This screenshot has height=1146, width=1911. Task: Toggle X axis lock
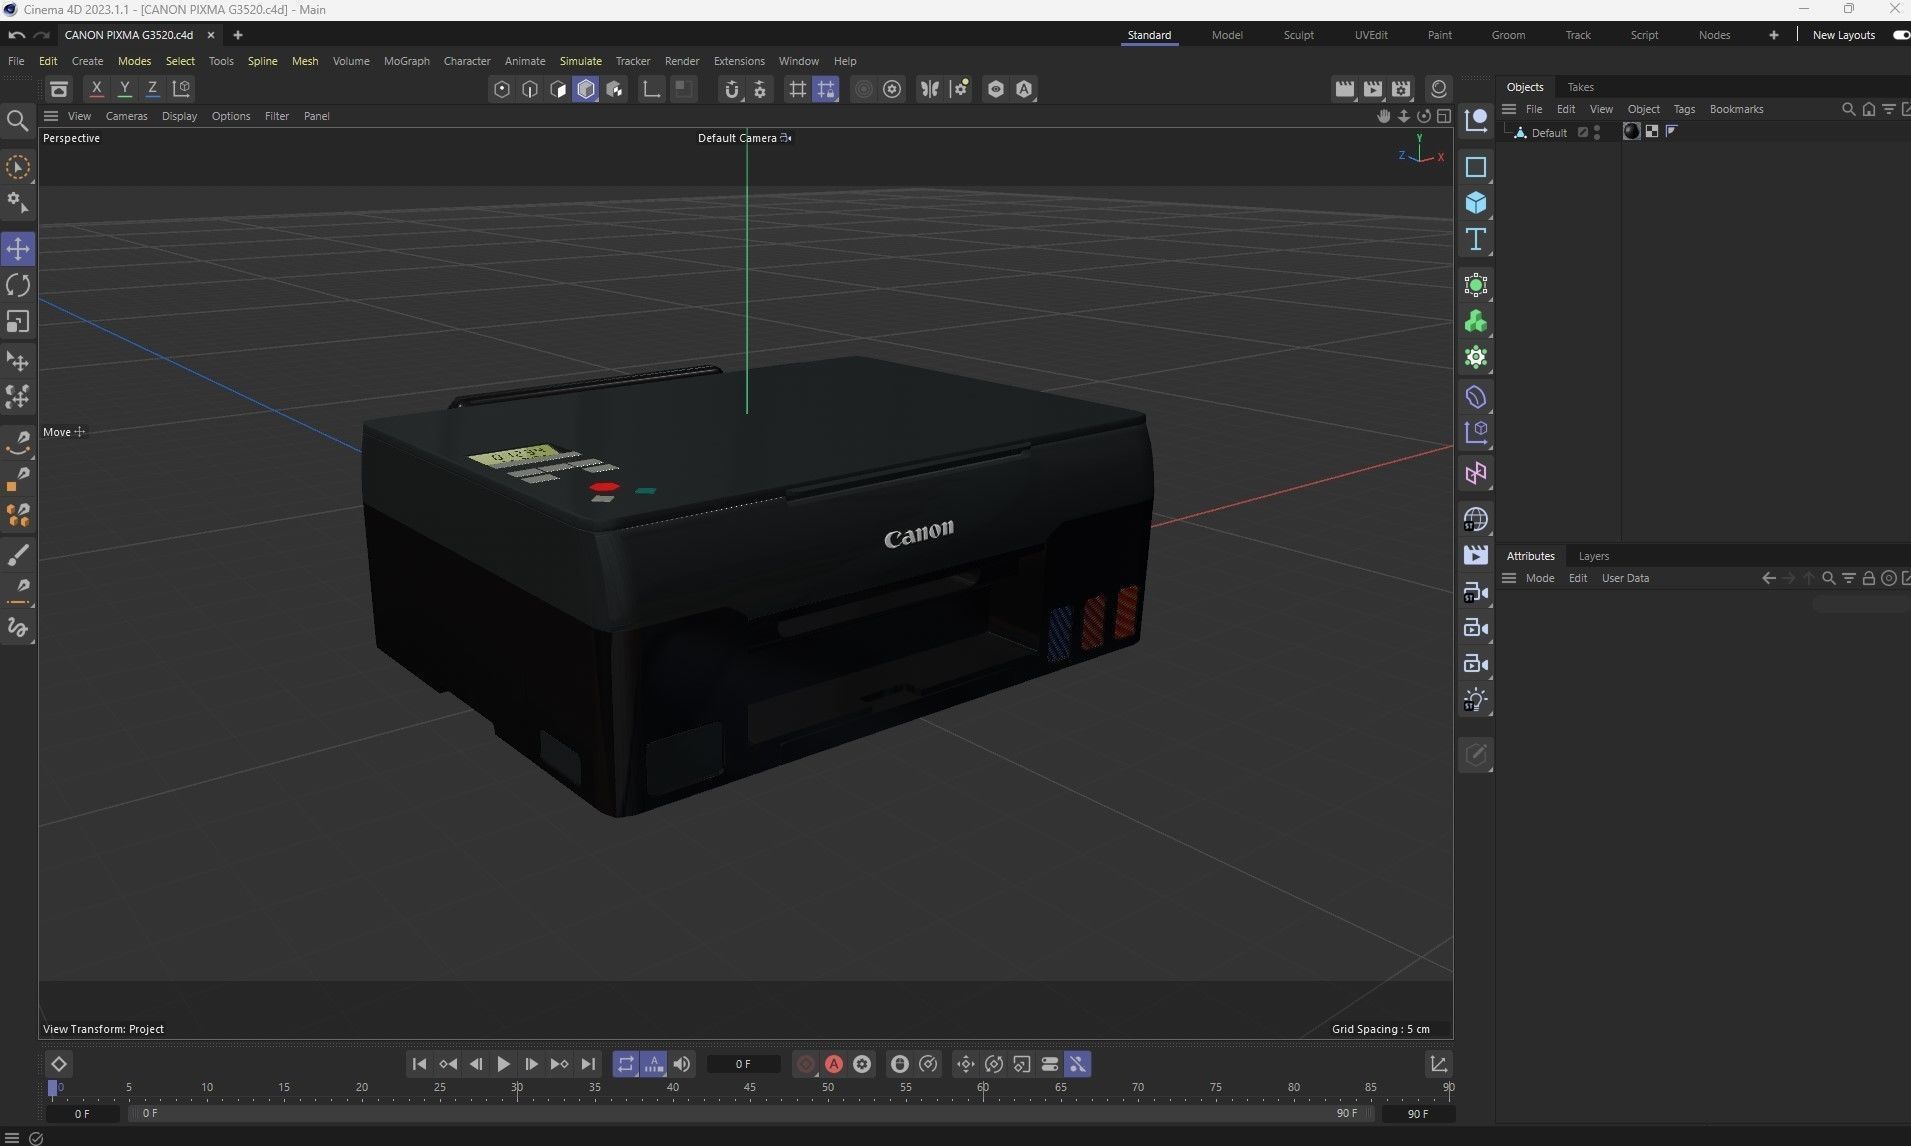click(x=97, y=89)
